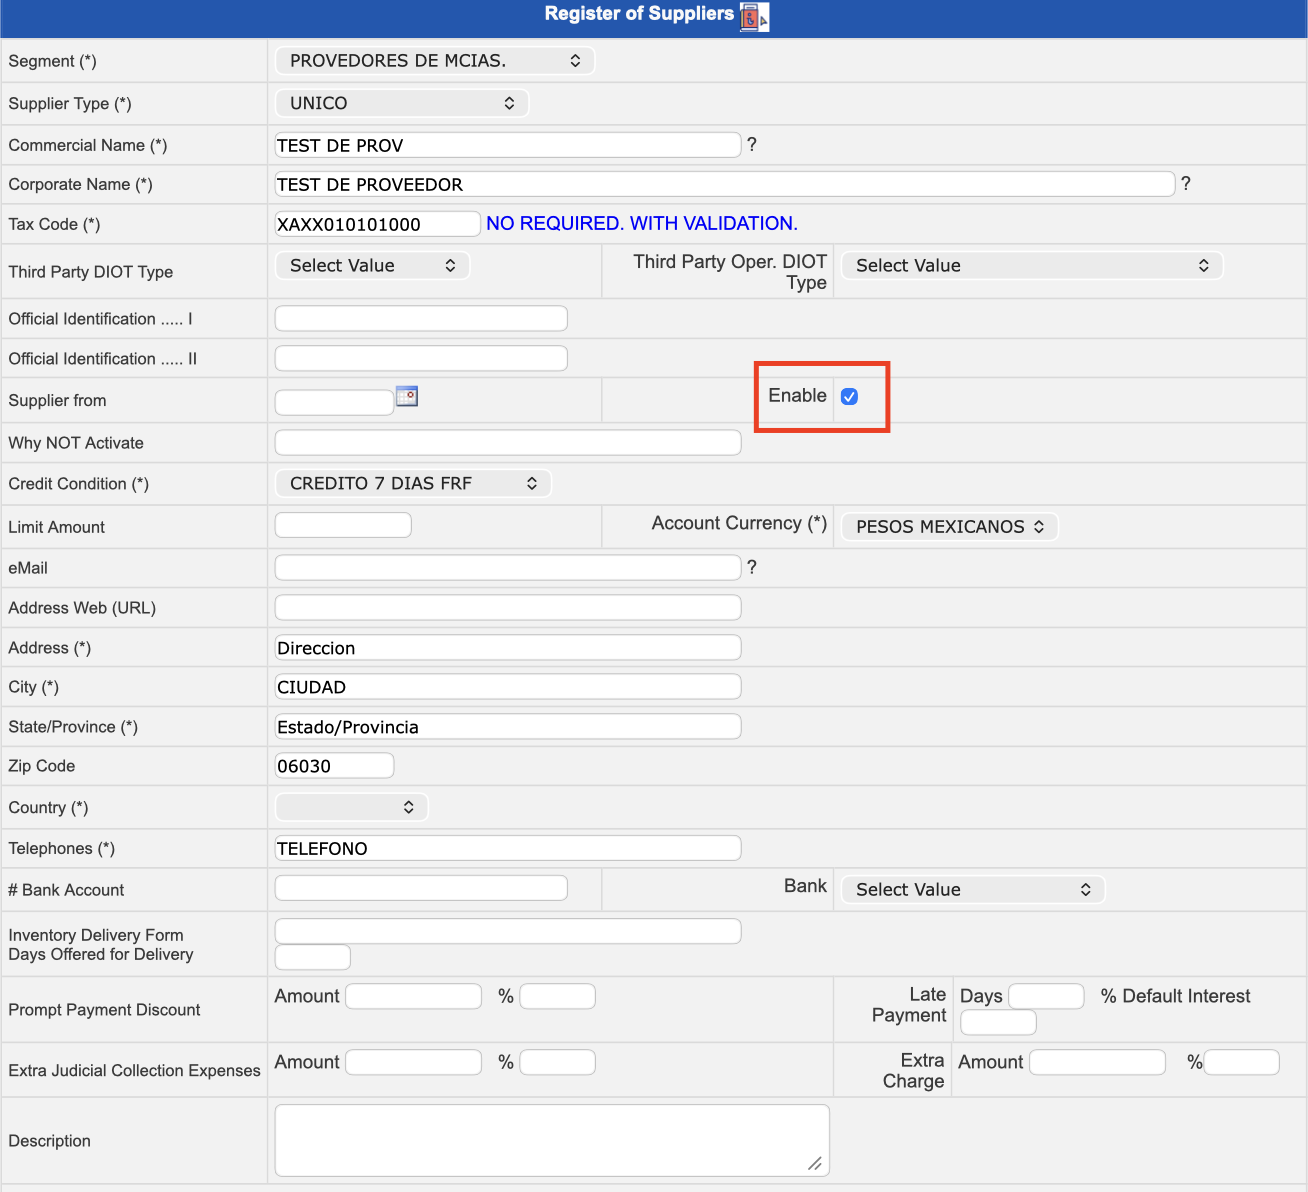Open the Supplier from calendar picker
1308x1192 pixels.
pos(407,397)
